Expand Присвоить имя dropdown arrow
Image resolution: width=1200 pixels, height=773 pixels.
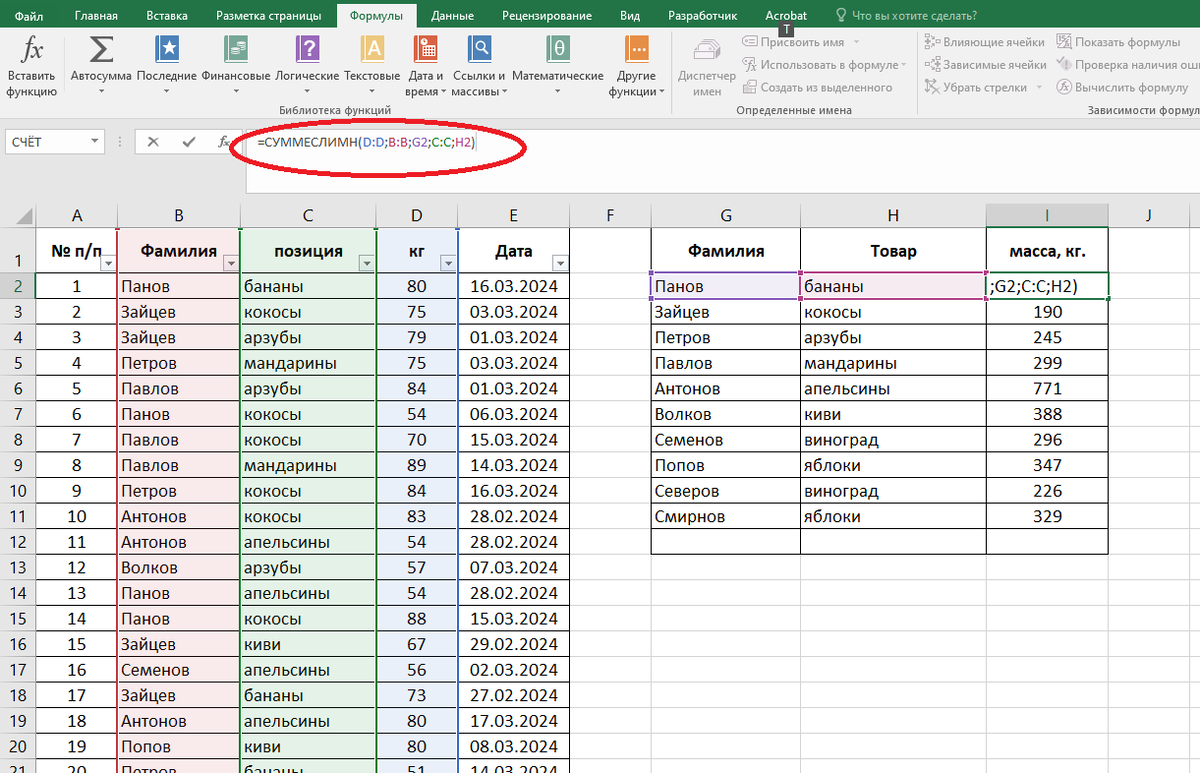coord(856,42)
